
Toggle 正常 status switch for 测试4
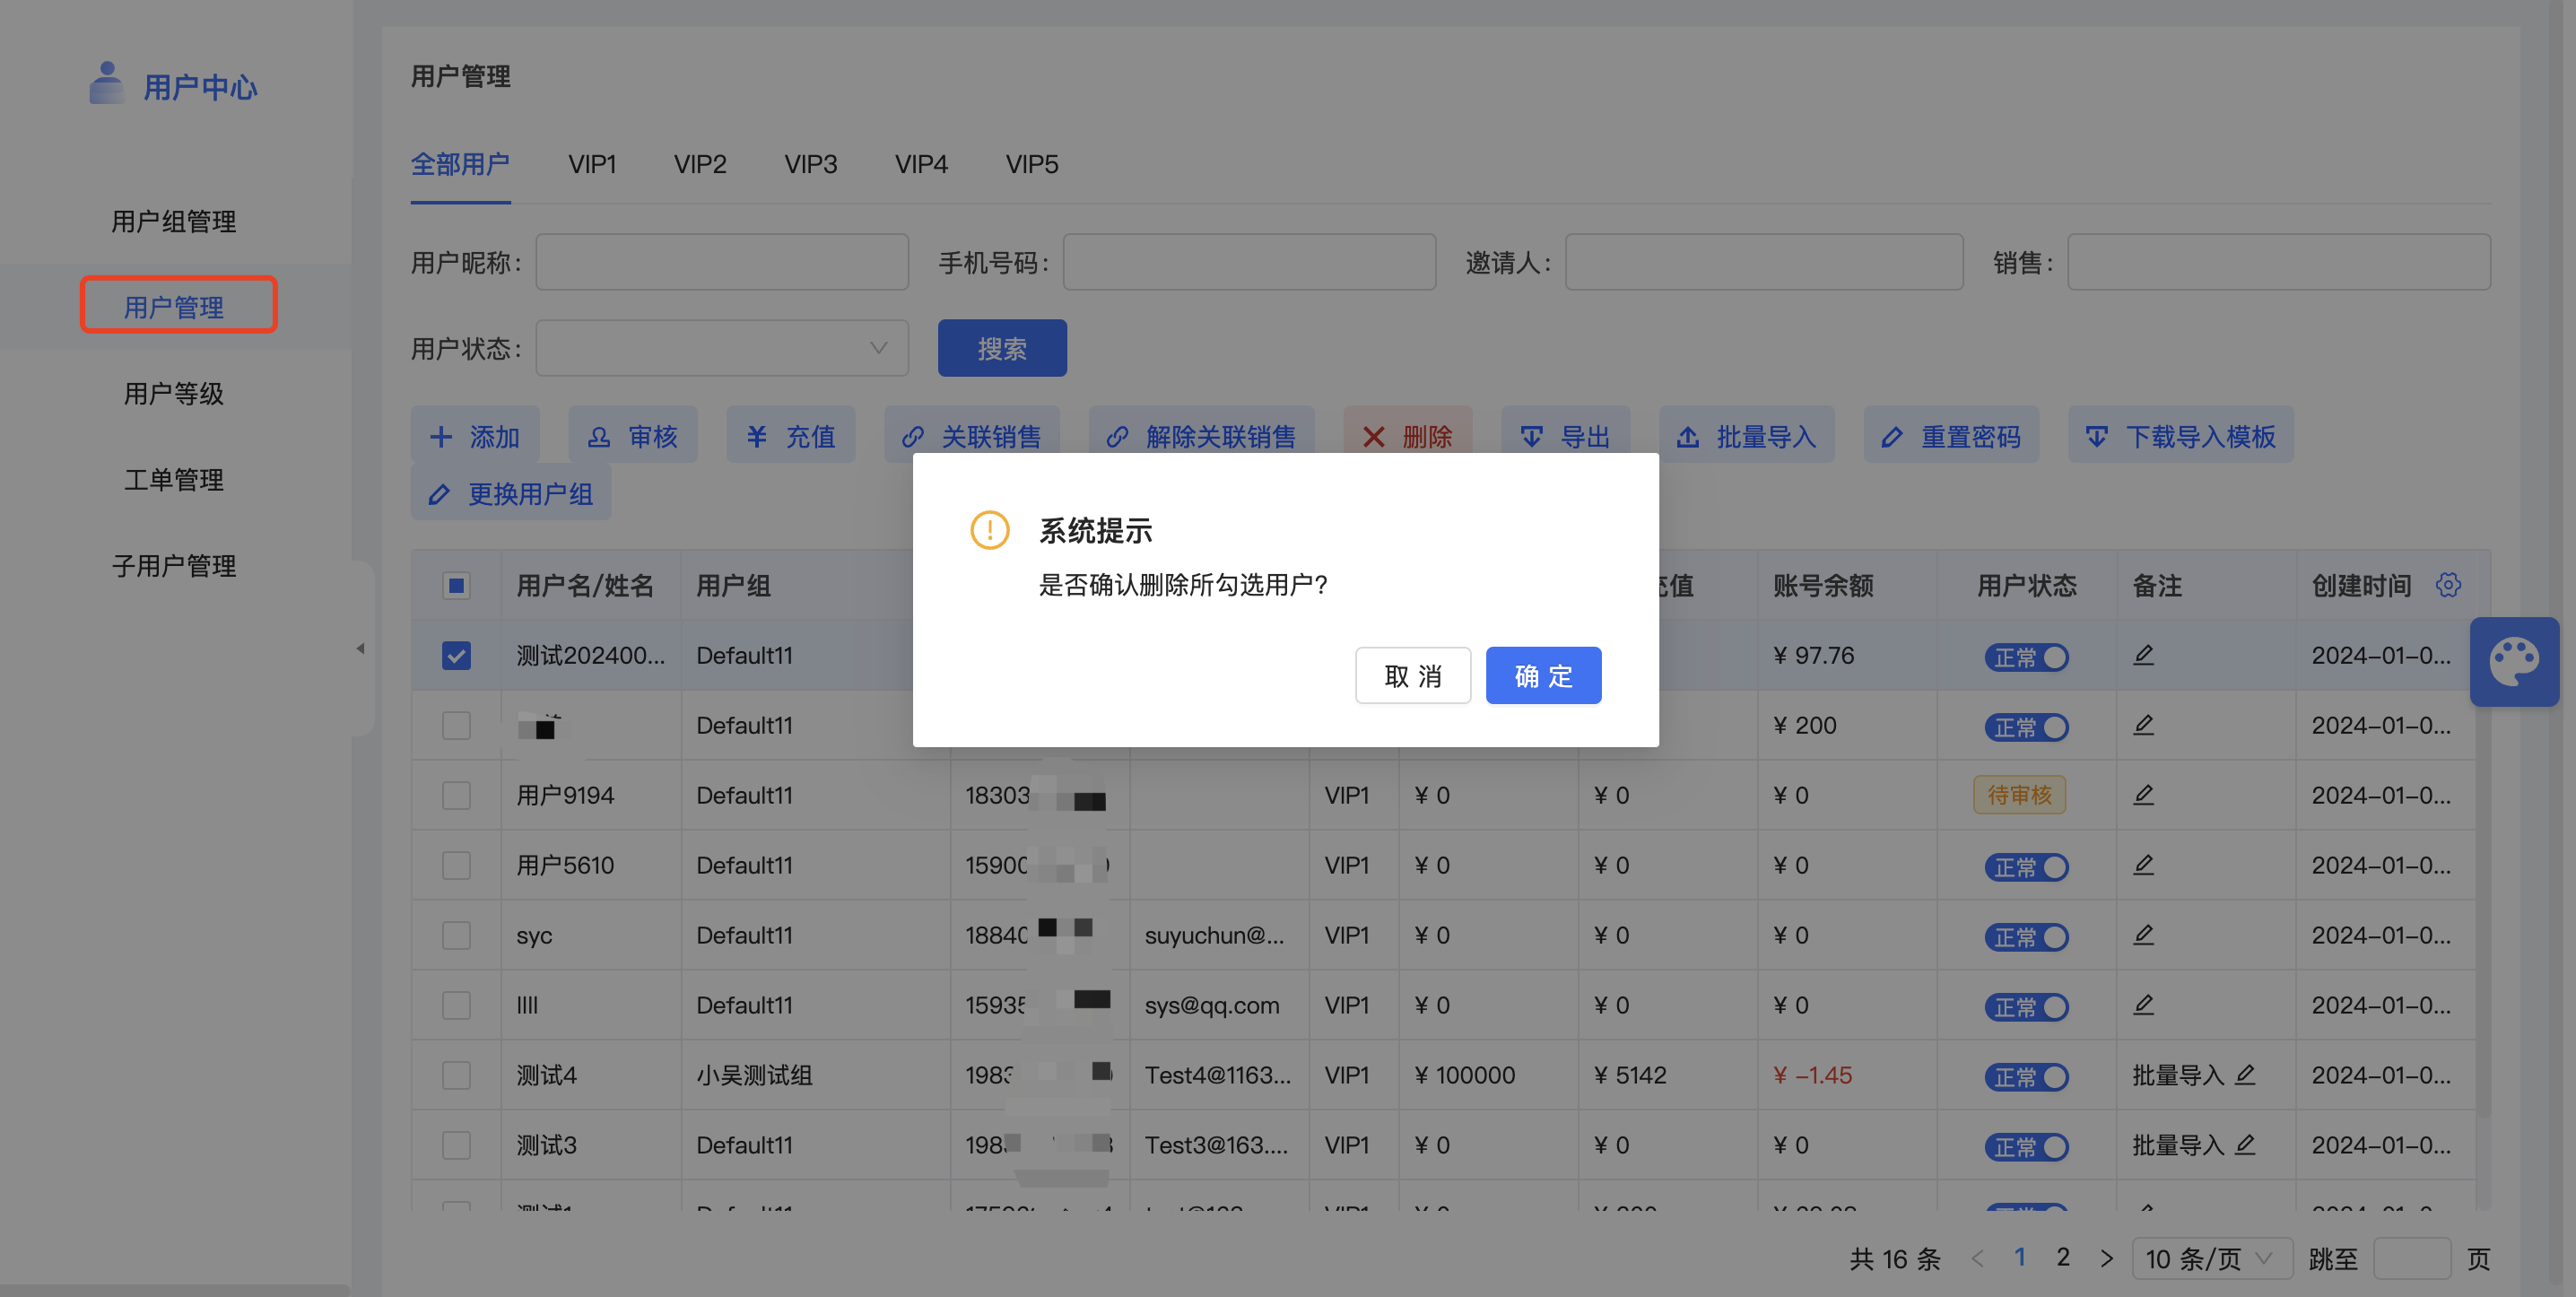[x=2026, y=1077]
